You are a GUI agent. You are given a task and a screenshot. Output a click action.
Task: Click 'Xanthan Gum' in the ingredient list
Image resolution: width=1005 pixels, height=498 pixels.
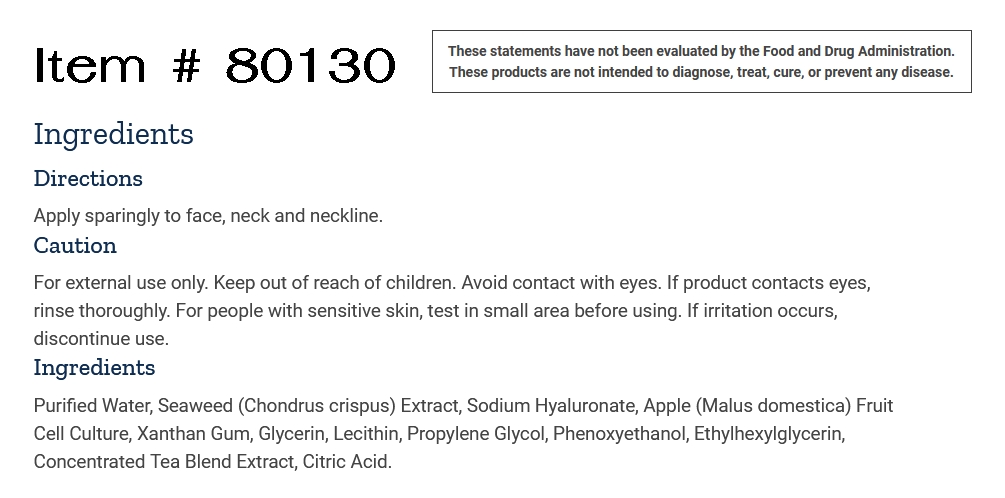(193, 434)
